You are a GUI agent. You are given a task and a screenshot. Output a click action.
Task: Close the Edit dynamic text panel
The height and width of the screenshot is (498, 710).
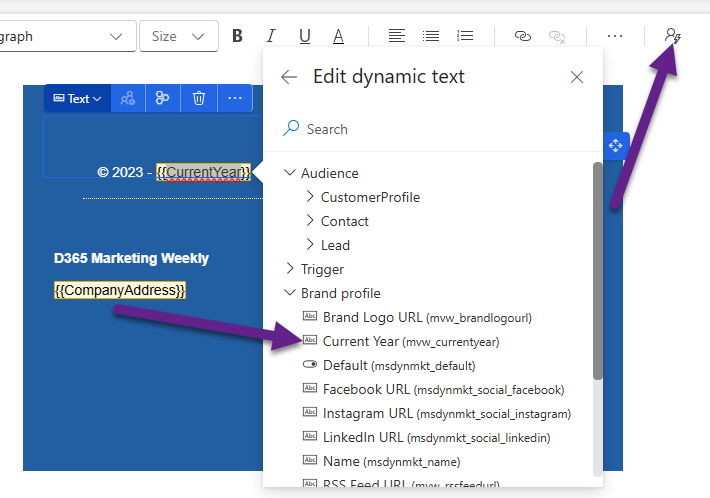click(x=576, y=77)
